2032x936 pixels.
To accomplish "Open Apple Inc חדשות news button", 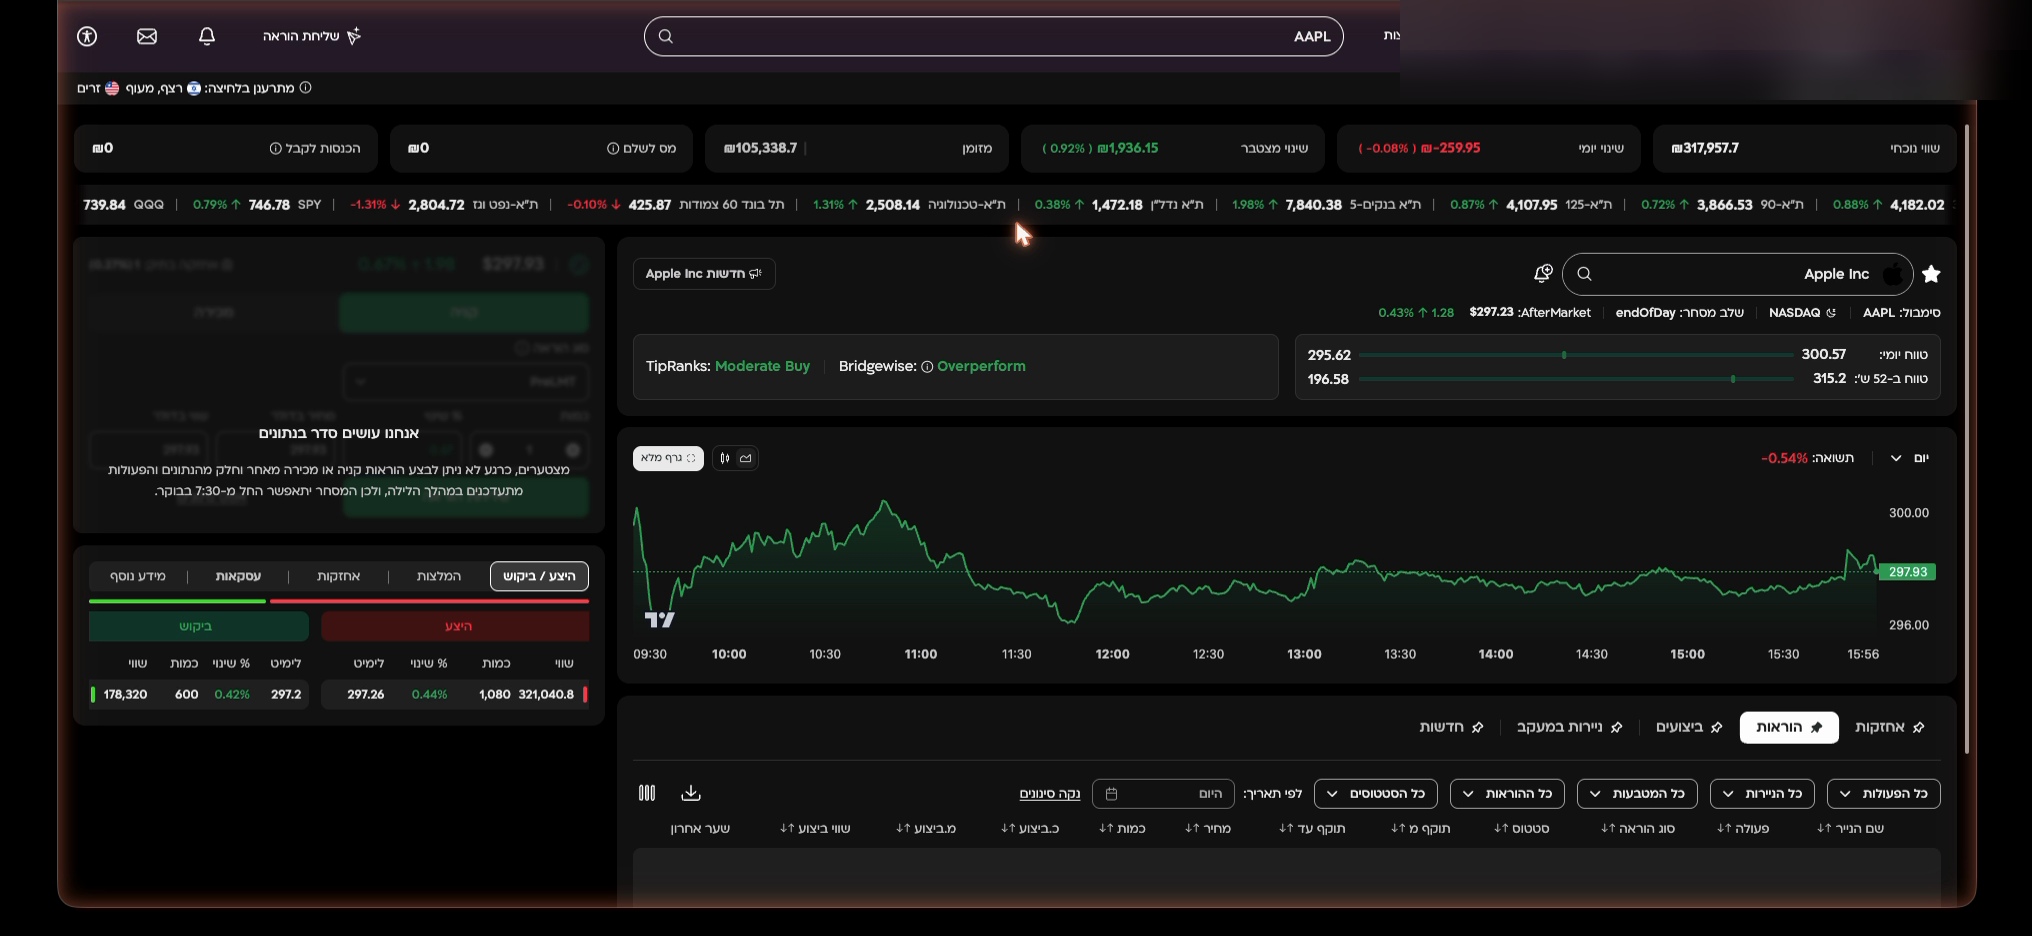I will click(x=704, y=274).
